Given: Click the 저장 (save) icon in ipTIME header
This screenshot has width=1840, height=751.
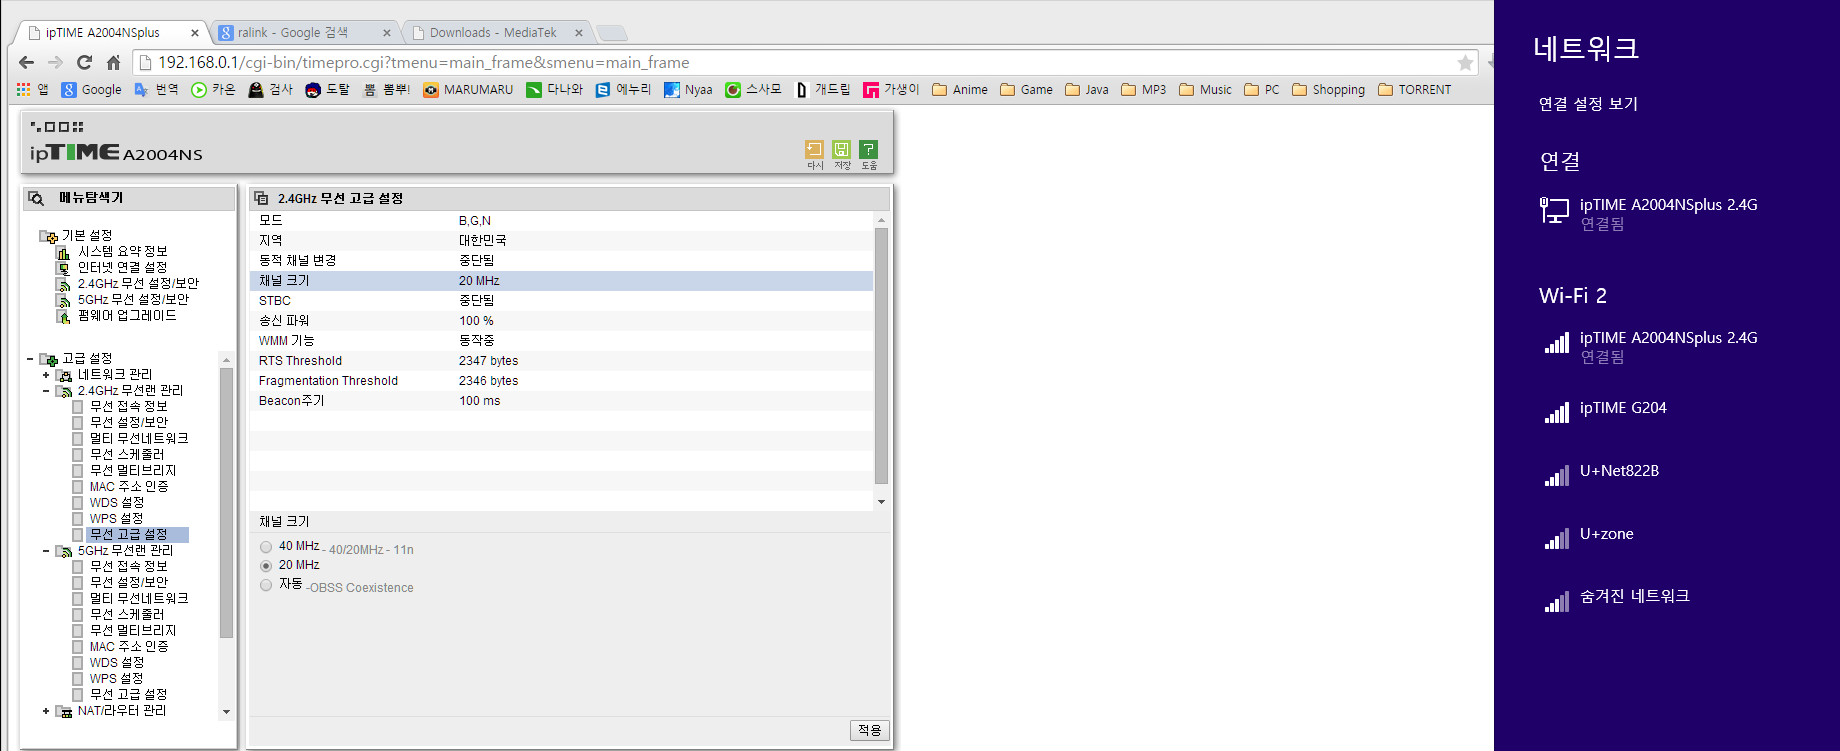Looking at the screenshot, I should point(841,150).
